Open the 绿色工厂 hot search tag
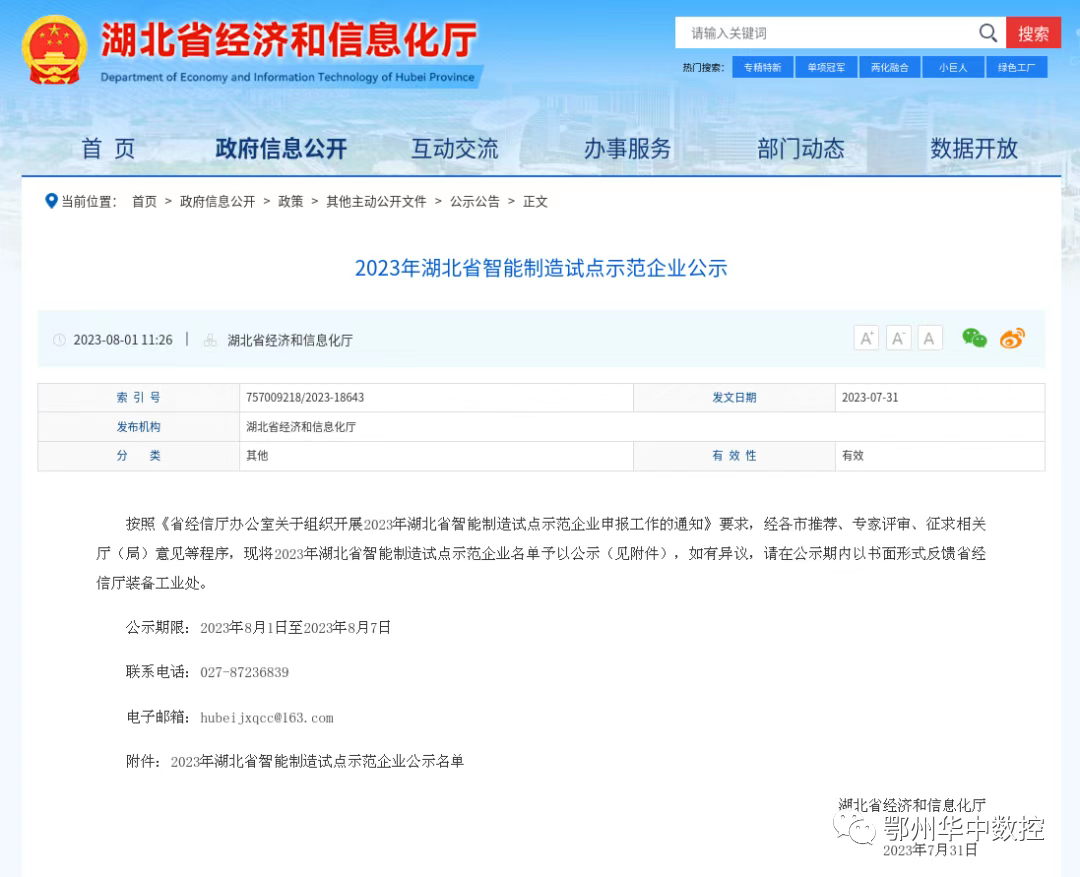This screenshot has height=877, width=1080. [x=1017, y=66]
